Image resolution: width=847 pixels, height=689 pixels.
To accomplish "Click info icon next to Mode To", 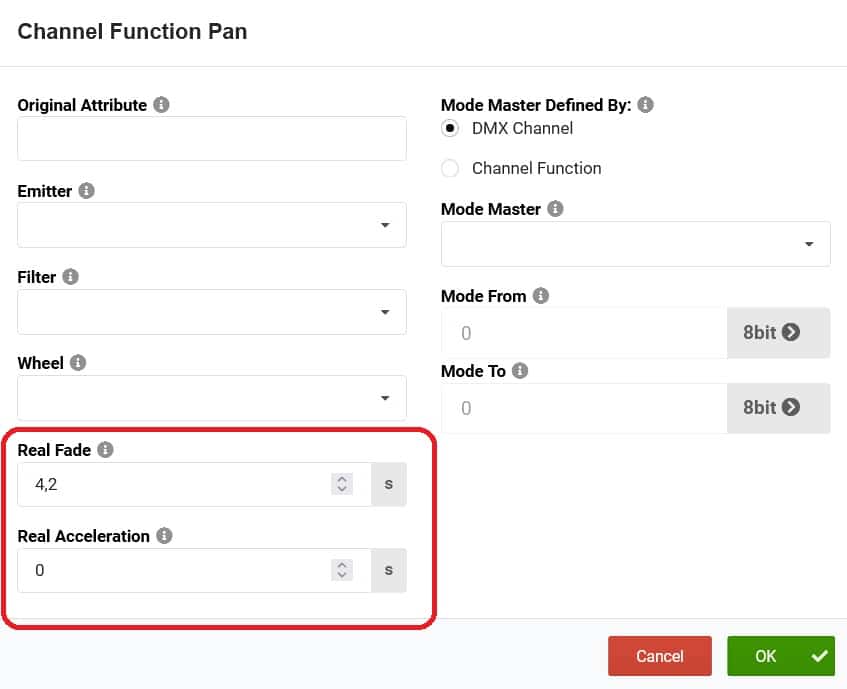I will tap(520, 370).
